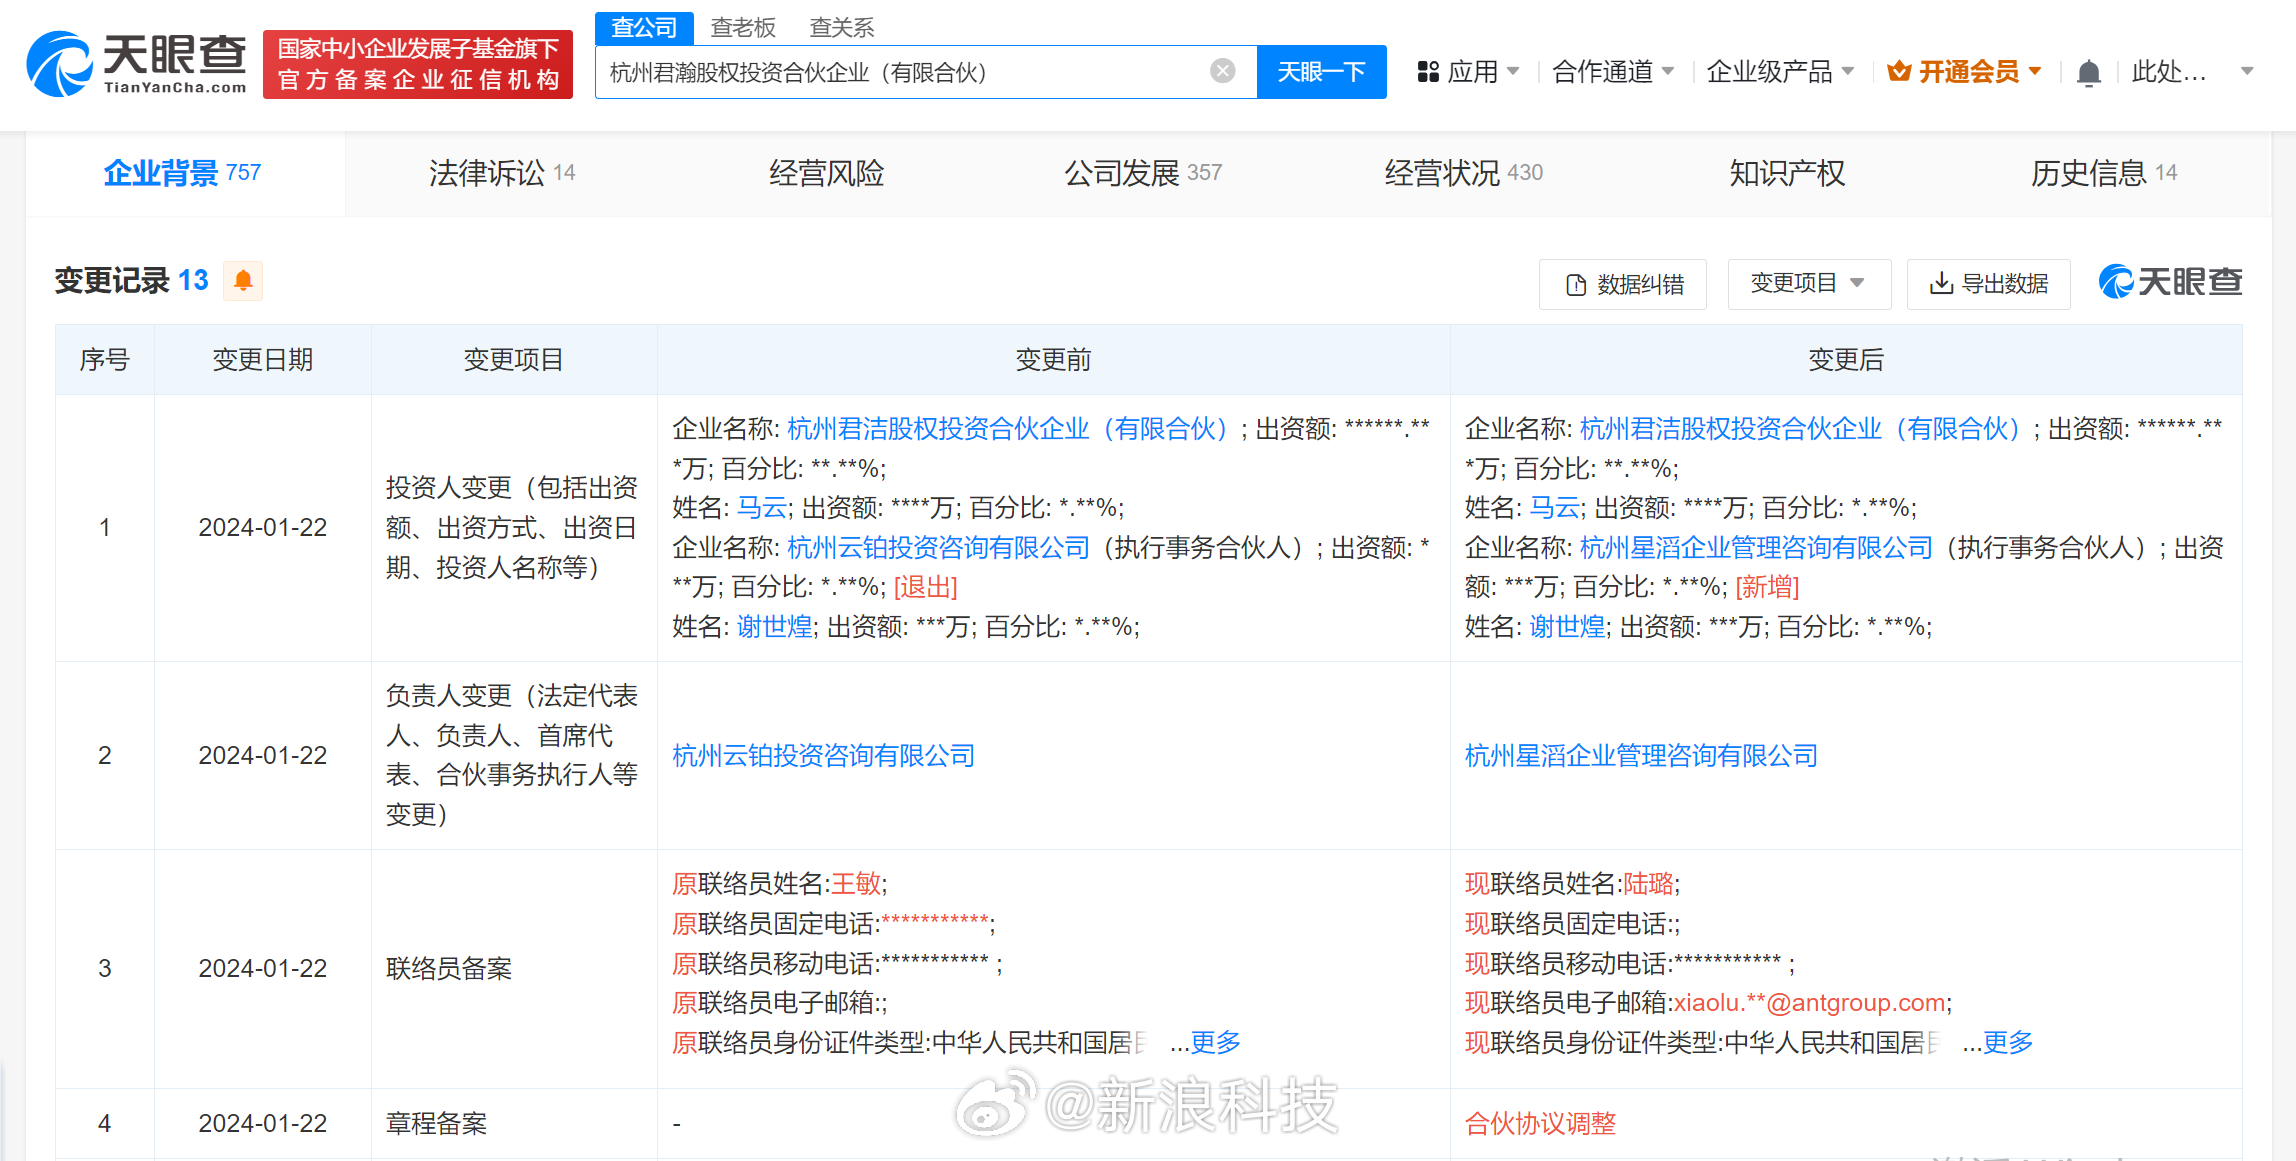Click the 数据纠错 document icon button
Viewport: 2296px width, 1161px height.
[1622, 285]
